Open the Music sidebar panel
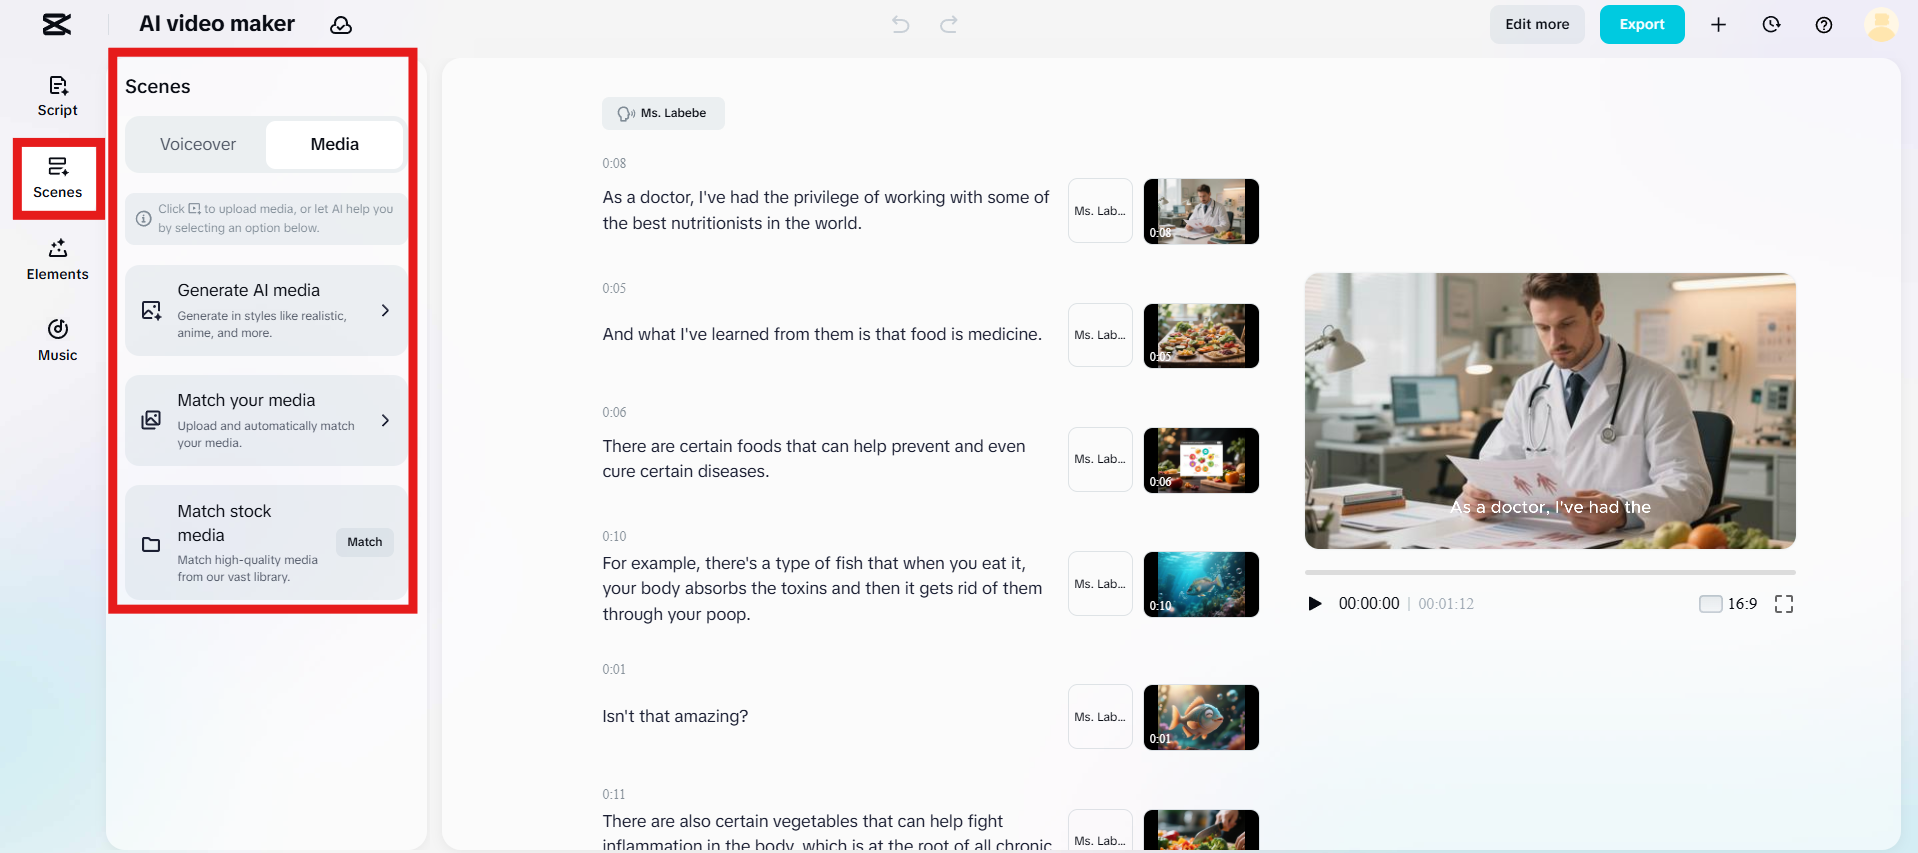Viewport: 1918px width, 853px height. point(57,340)
